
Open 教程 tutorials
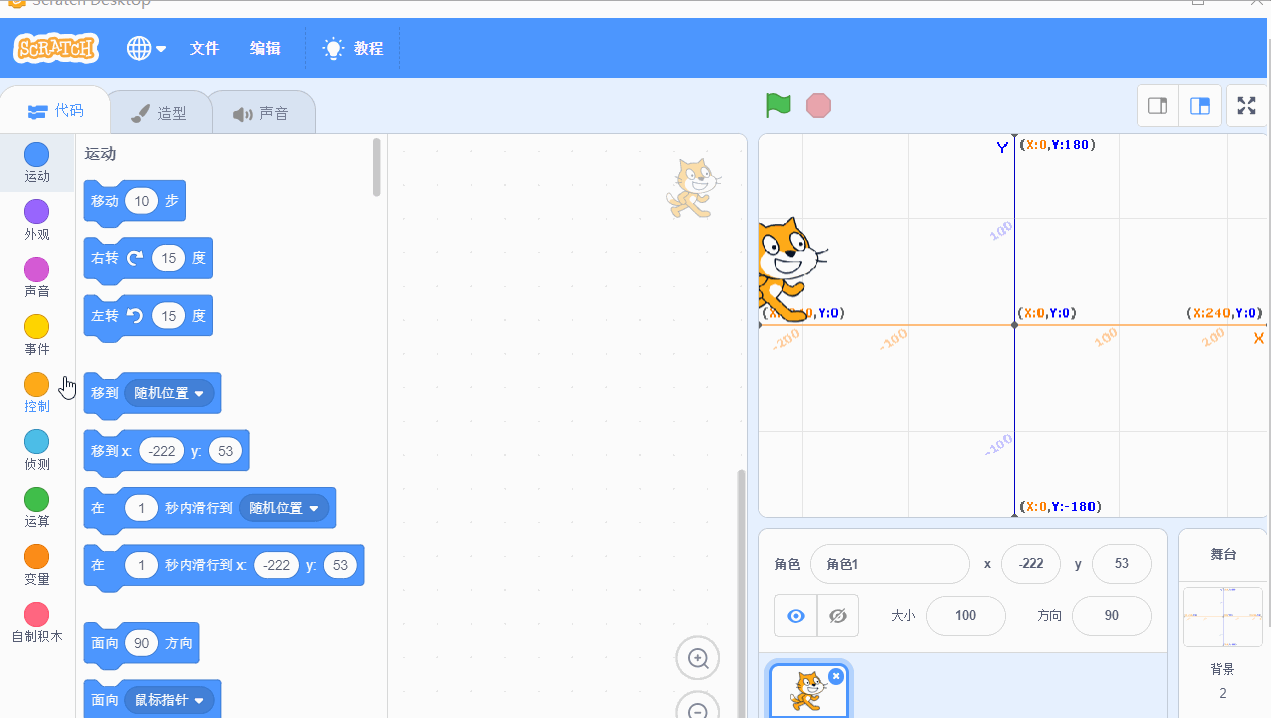click(x=353, y=48)
